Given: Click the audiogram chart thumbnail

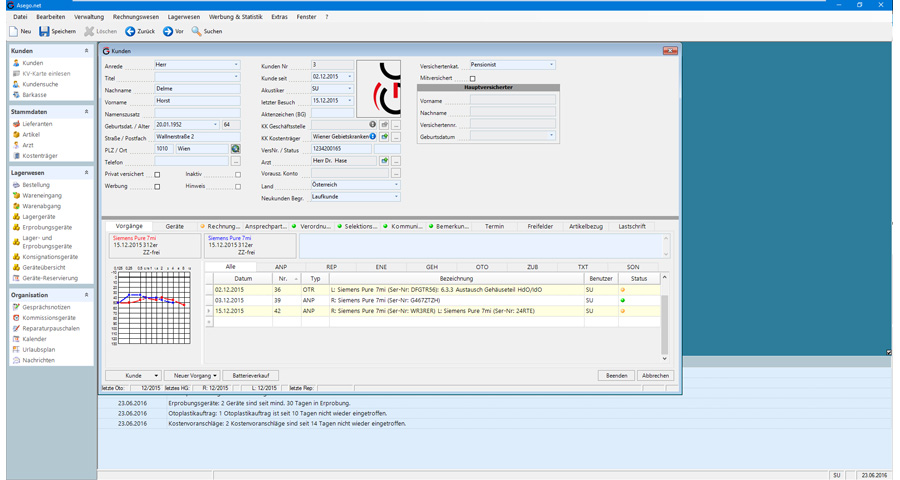Looking at the screenshot, I should tap(152, 305).
